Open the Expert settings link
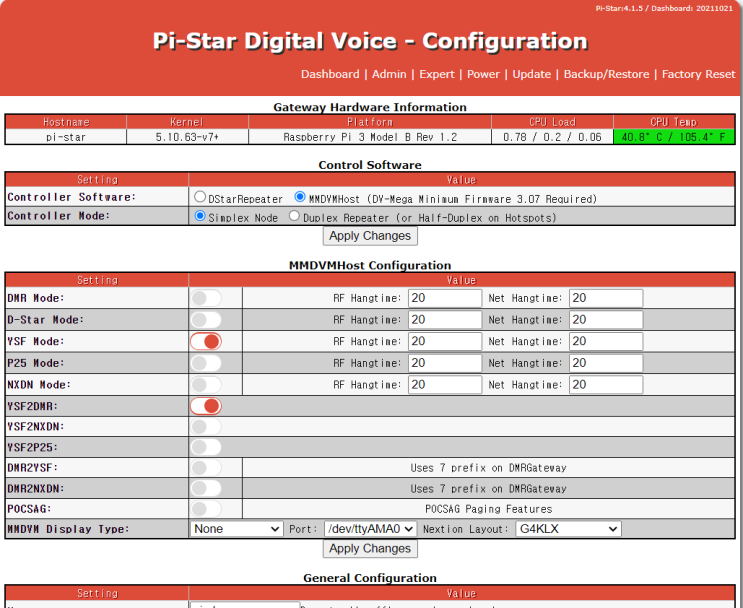This screenshot has height=608, width=743. click(436, 74)
